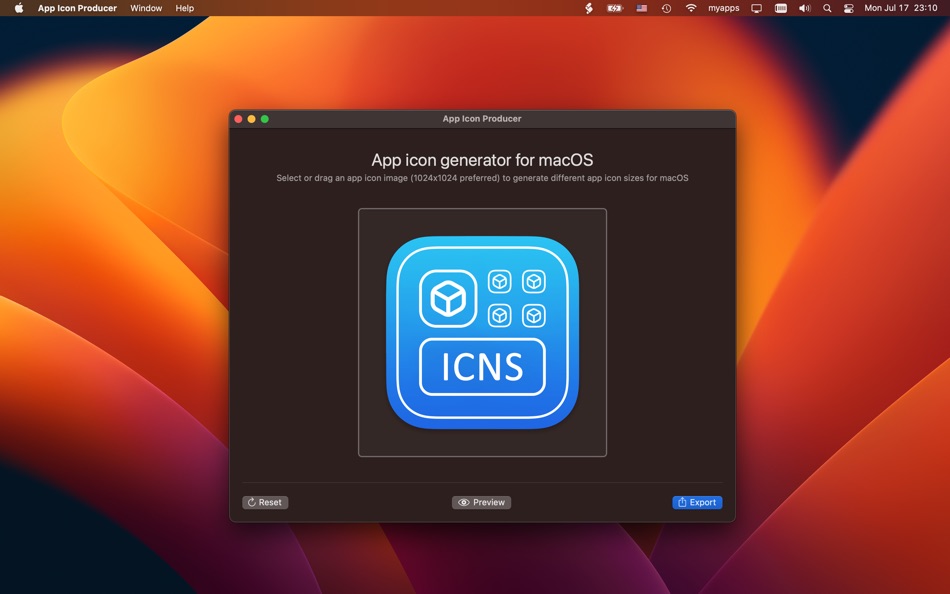Screen dimensions: 950x594
Task: Open the App Icon Producer menu
Action: (77, 8)
